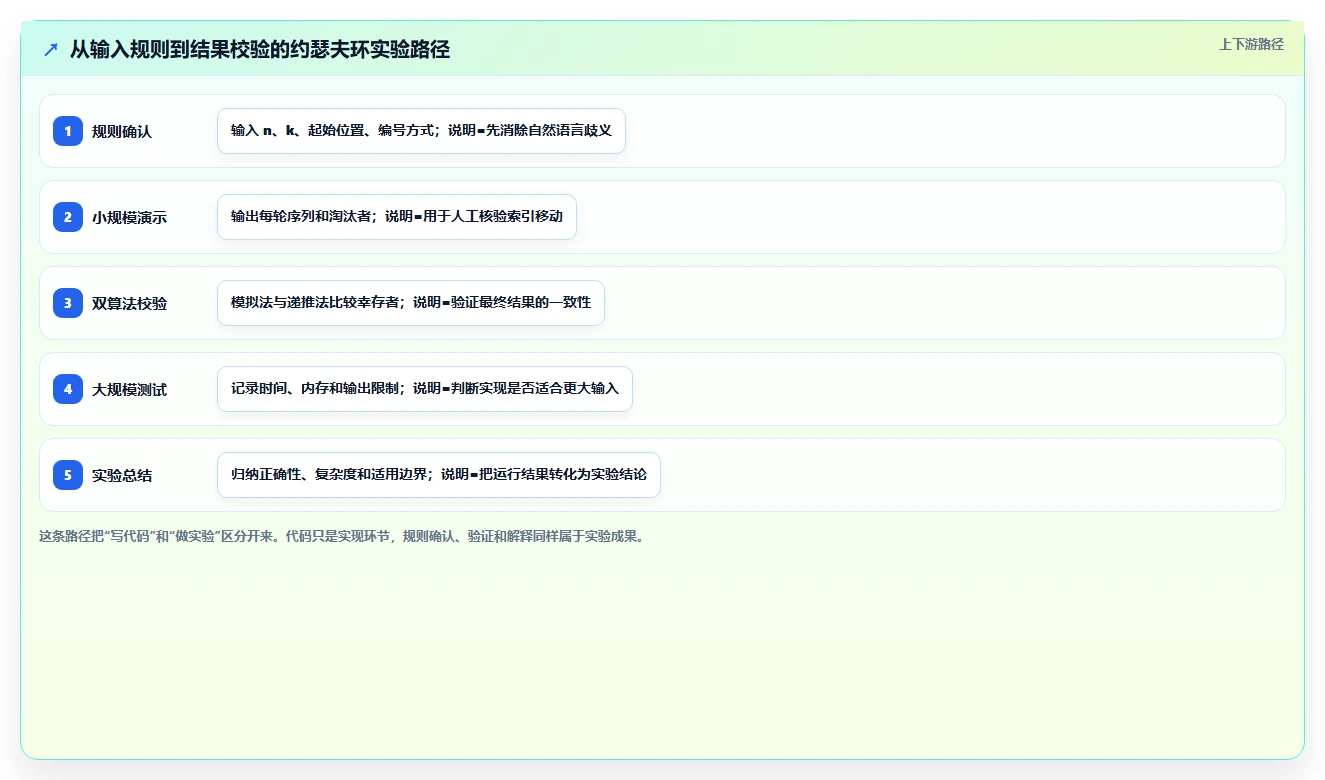Click the 小规模演示 step label
The image size is (1325, 780).
(x=130, y=217)
